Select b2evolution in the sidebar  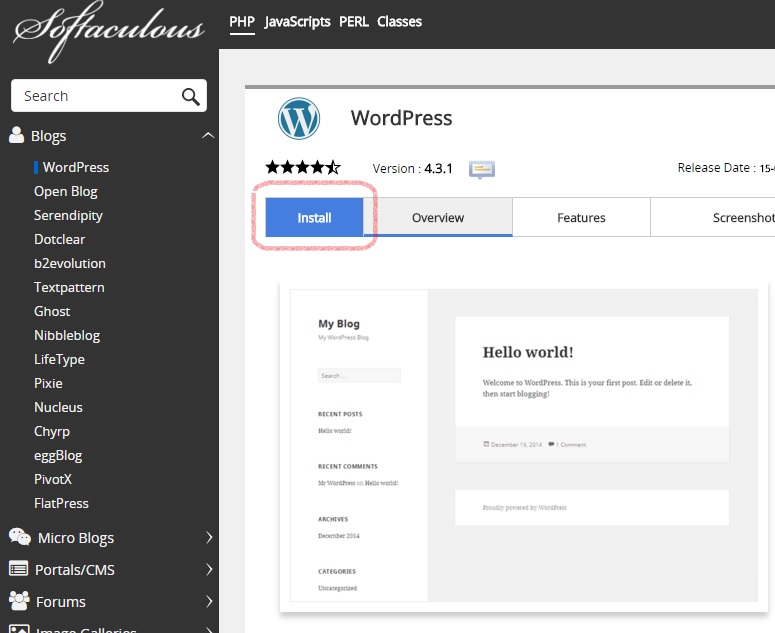point(70,263)
